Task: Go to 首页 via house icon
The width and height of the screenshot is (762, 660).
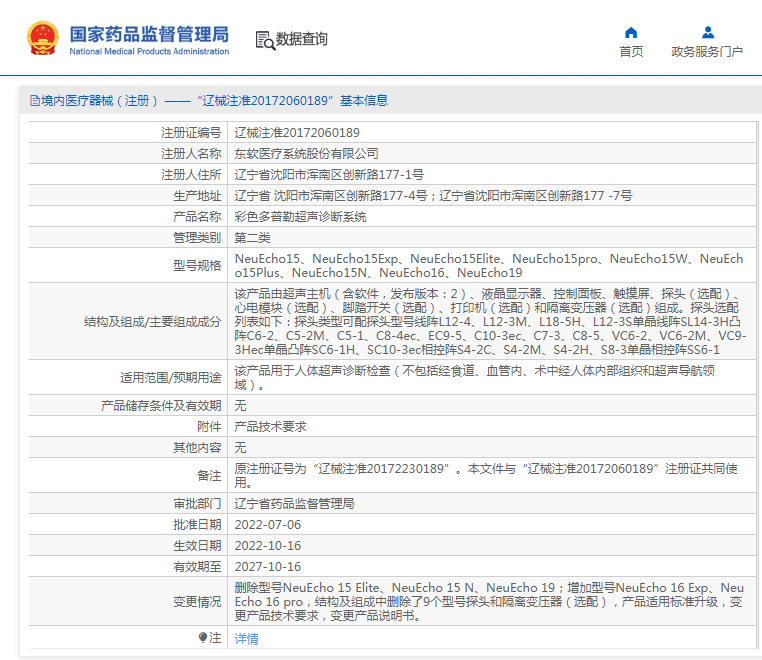Action: (631, 33)
